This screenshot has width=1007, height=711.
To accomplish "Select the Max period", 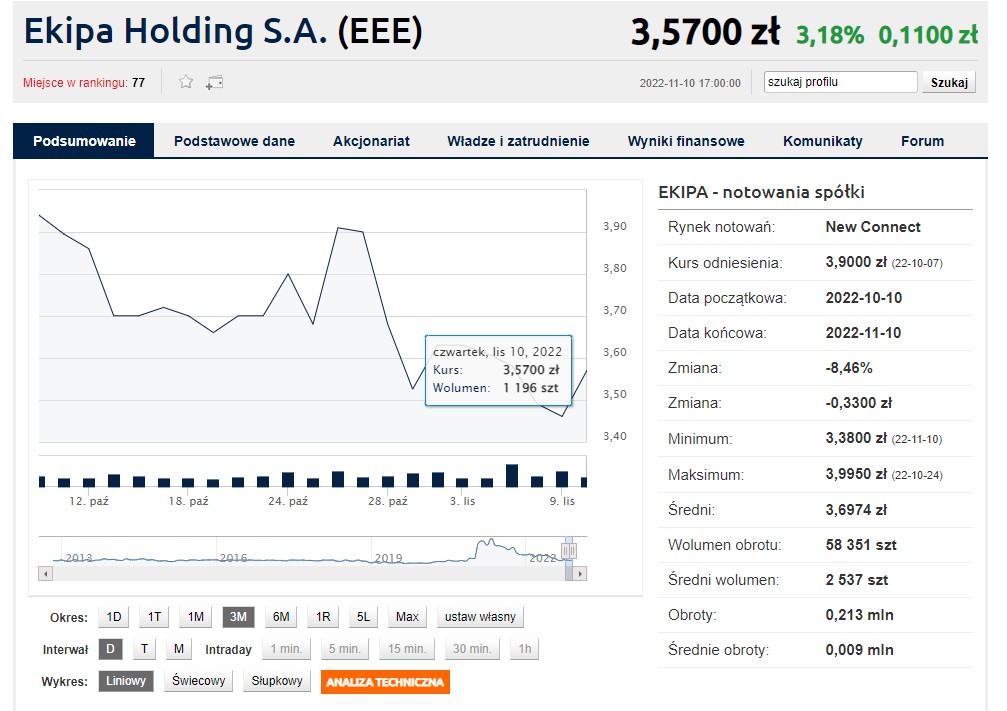I will pos(406,617).
